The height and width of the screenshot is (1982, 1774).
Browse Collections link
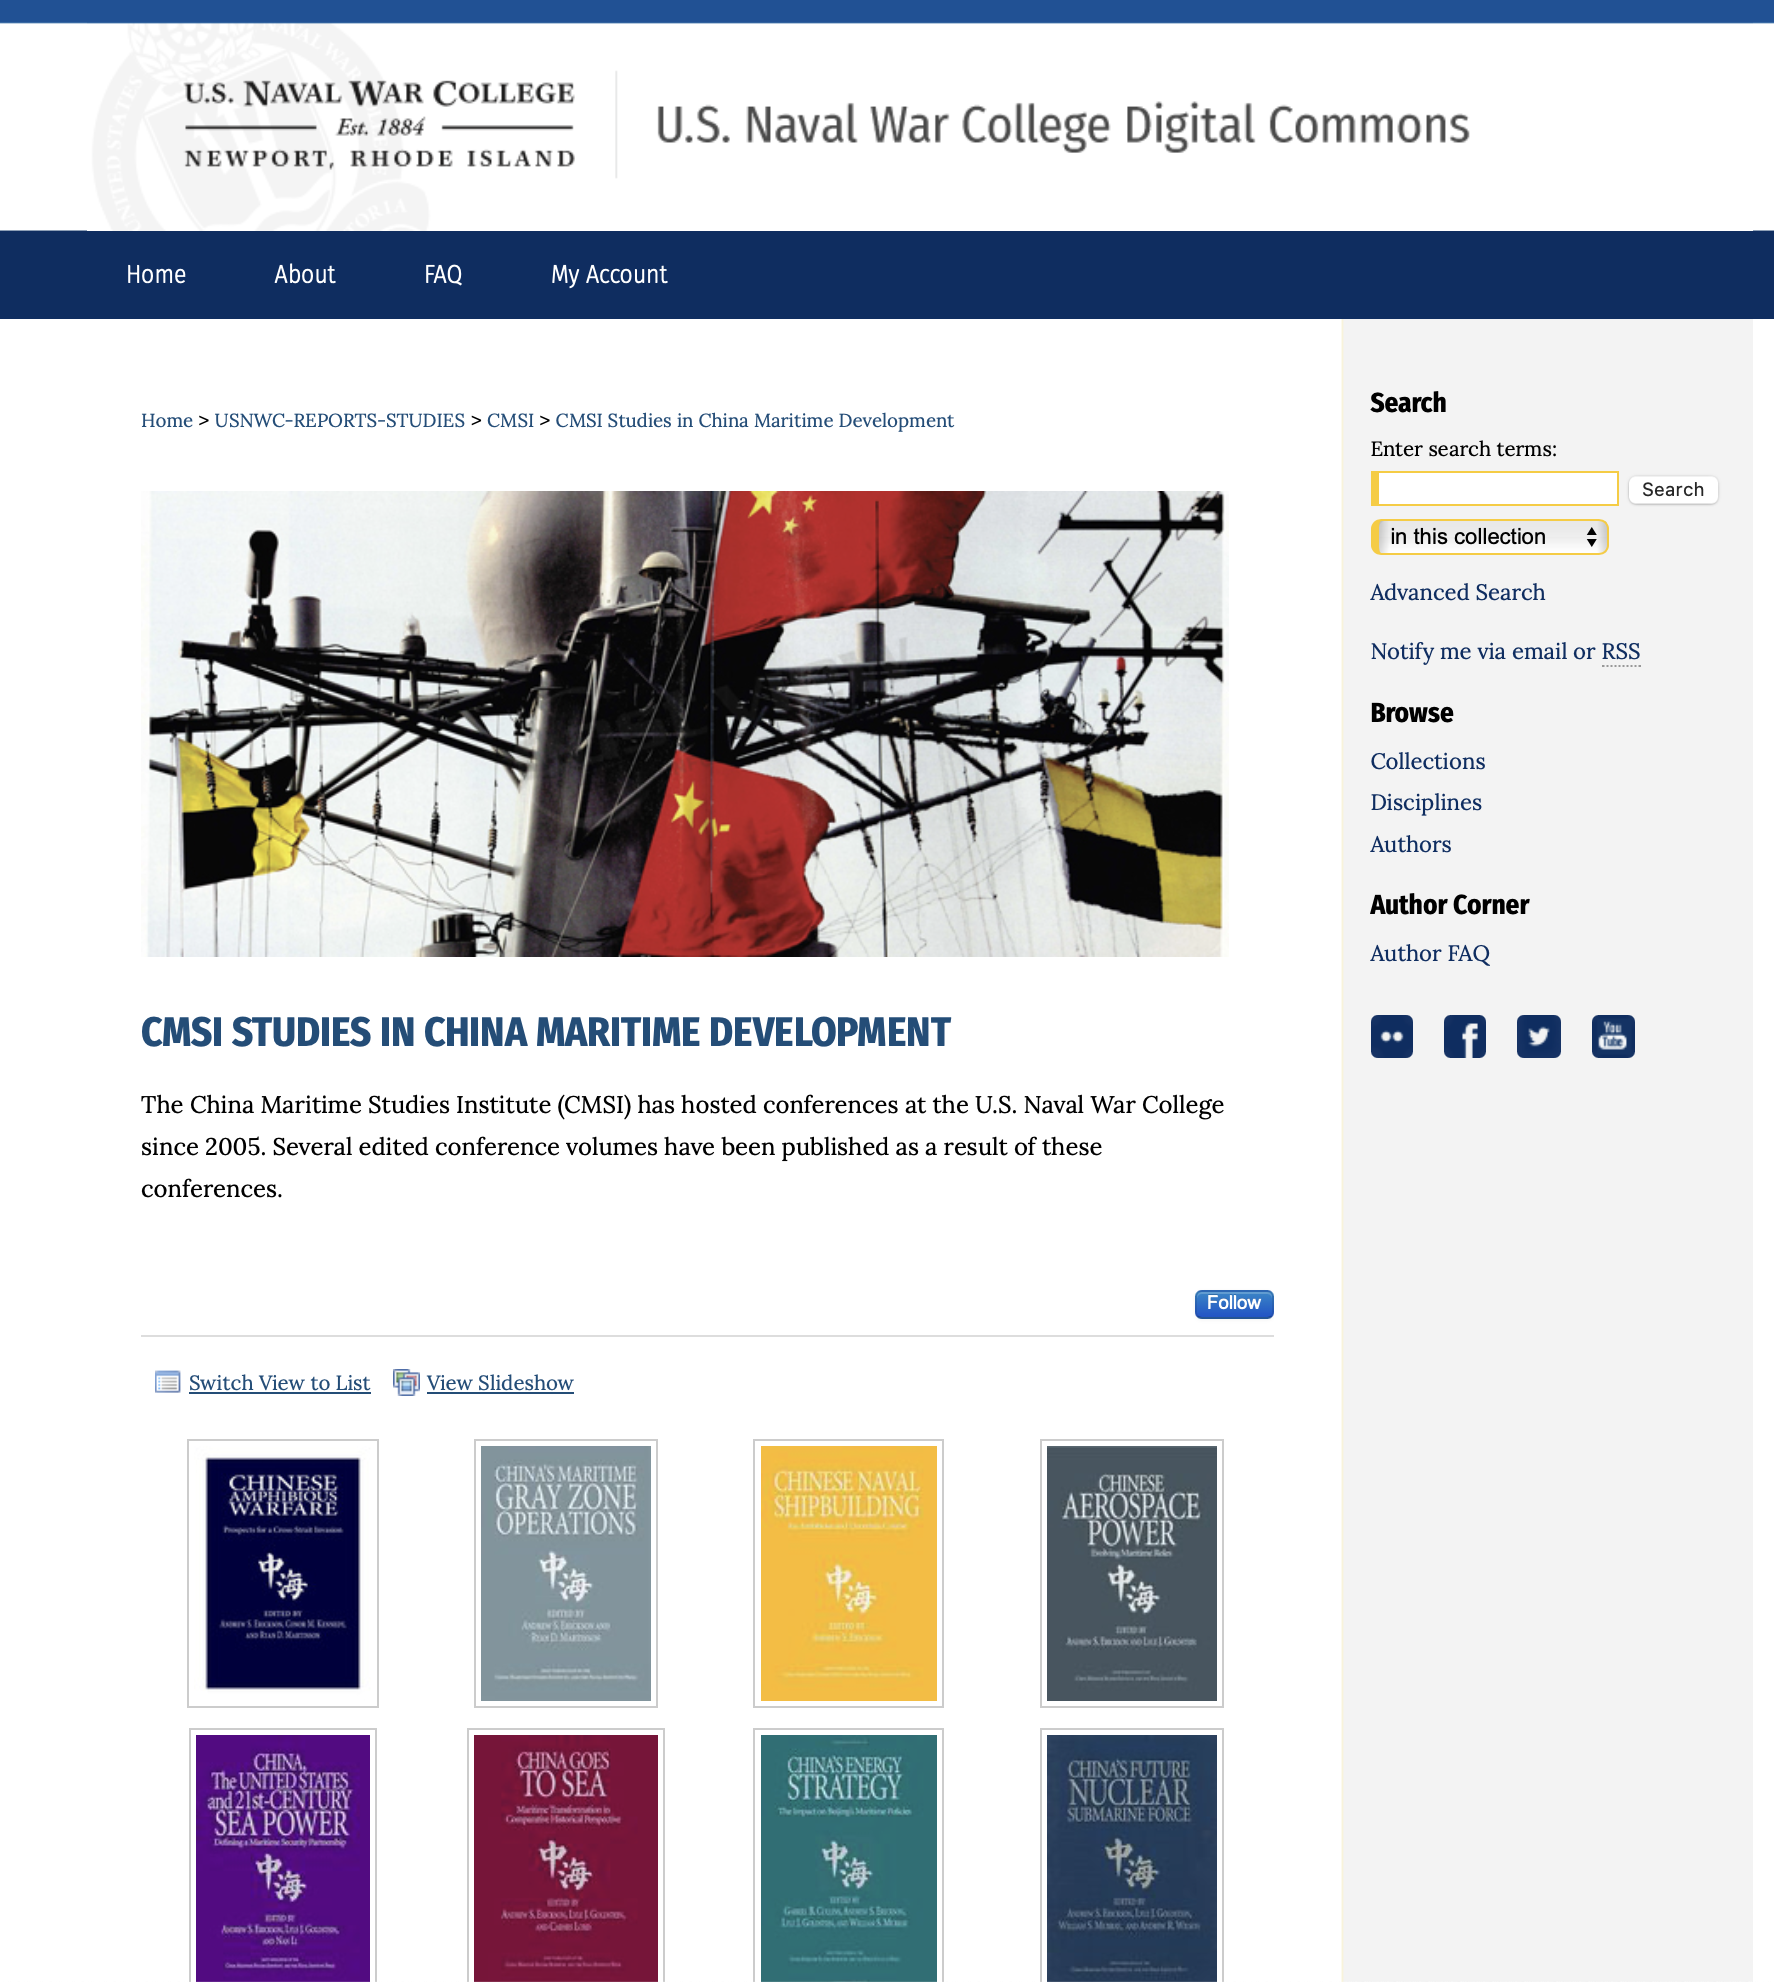coord(1427,761)
